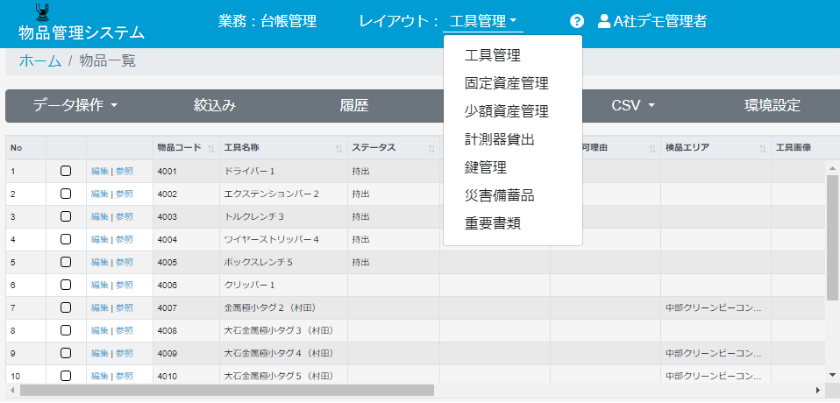Select the checkbox for item 4007

66,308
